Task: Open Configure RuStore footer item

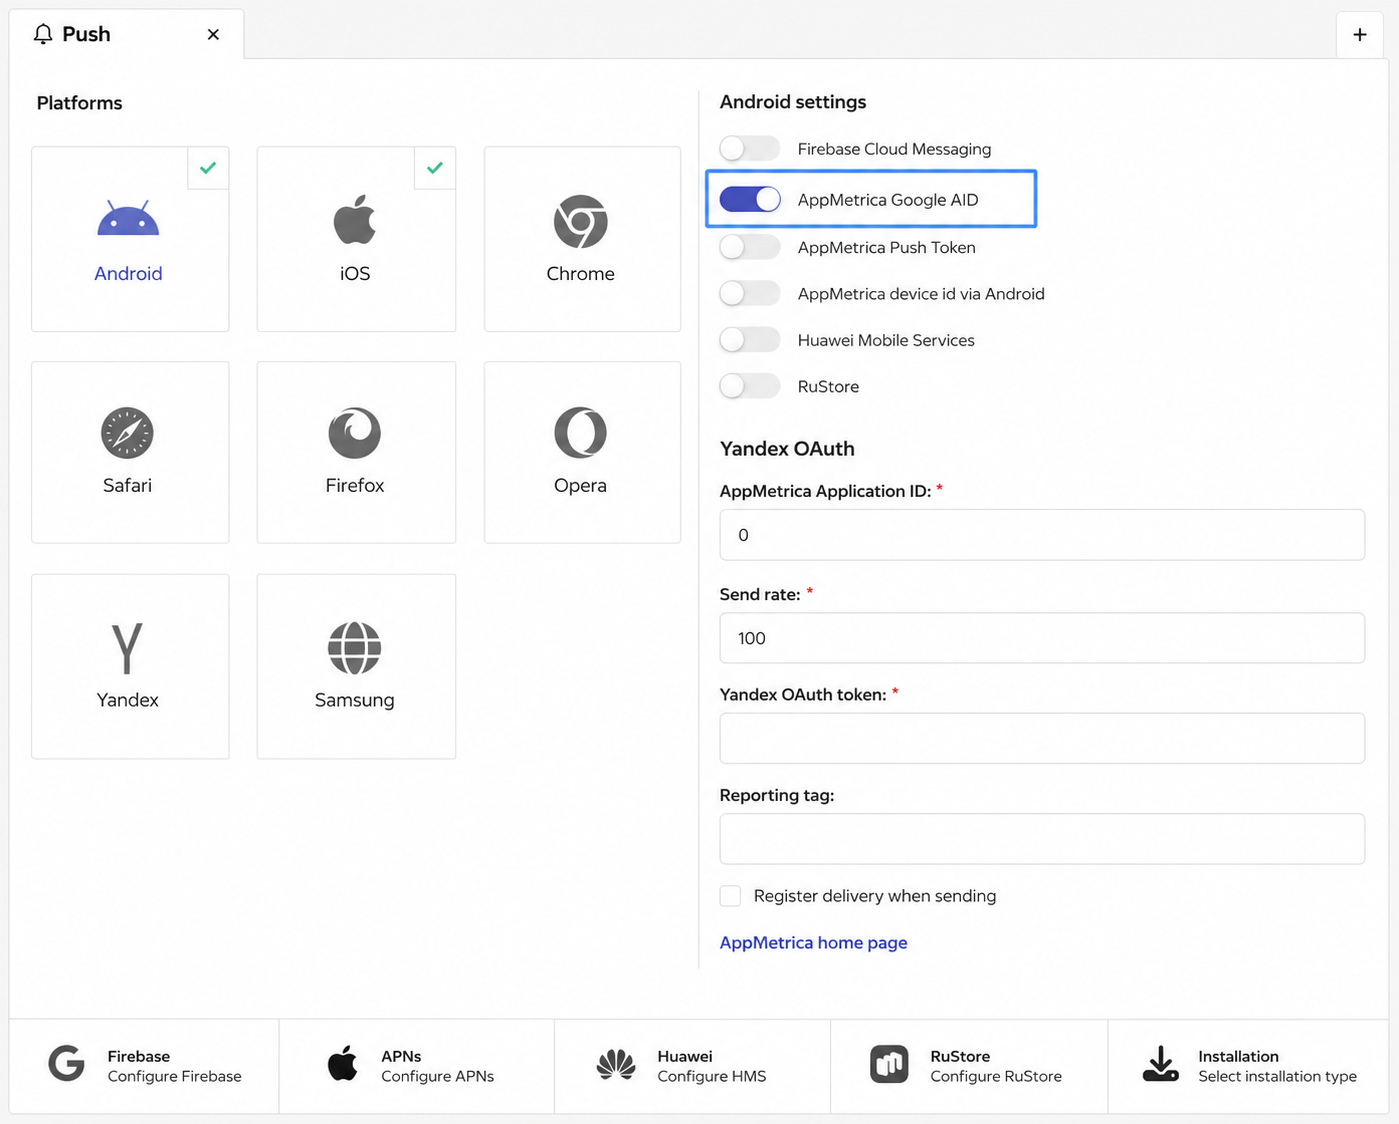Action: [x=969, y=1066]
